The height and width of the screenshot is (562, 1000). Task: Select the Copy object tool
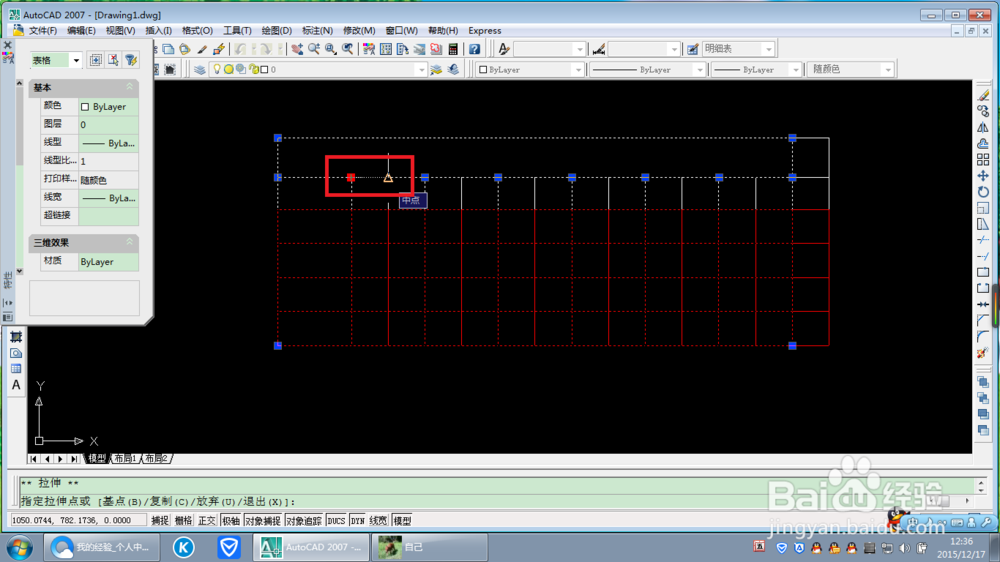pyautogui.click(x=983, y=111)
